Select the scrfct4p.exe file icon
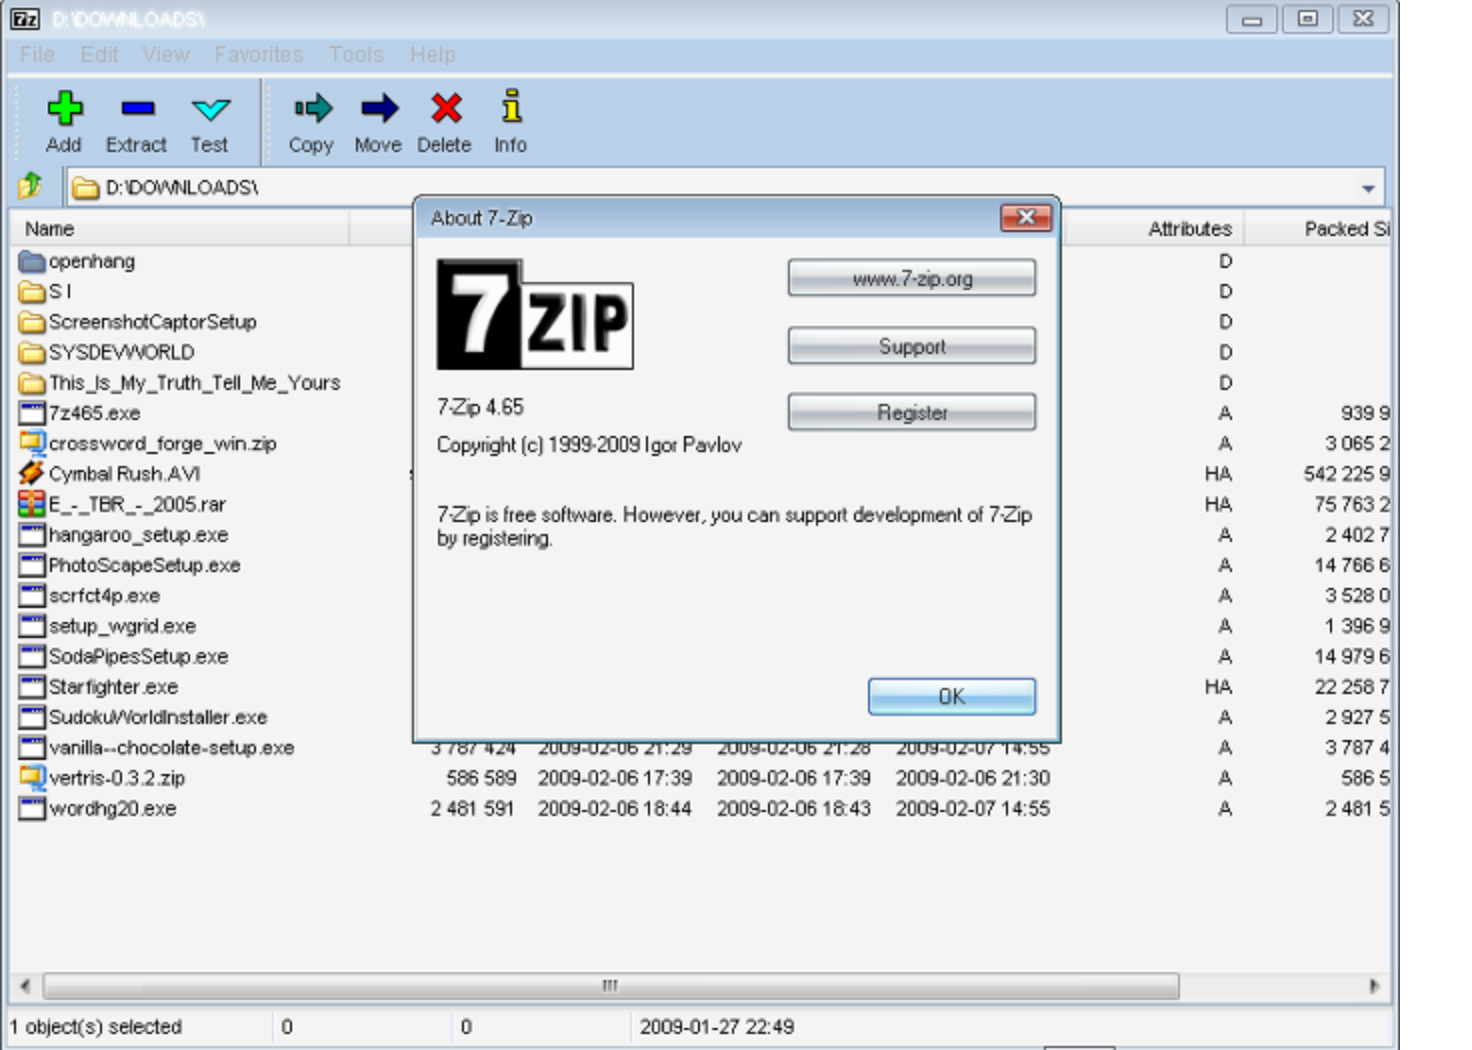The image size is (1472, 1050). (x=32, y=596)
